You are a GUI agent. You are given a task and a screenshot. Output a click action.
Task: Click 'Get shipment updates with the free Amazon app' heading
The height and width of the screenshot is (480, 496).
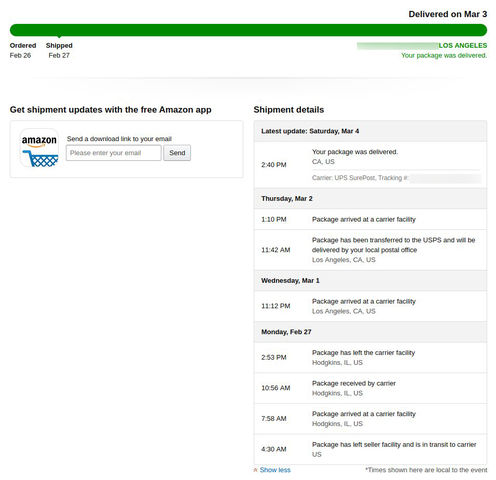(110, 110)
